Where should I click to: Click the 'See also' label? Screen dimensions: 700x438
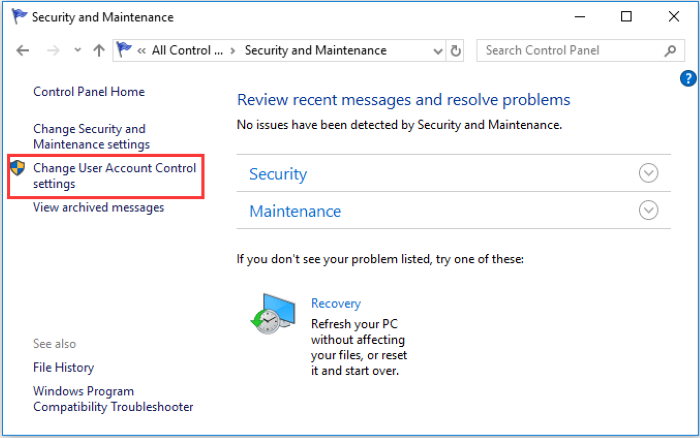click(x=54, y=344)
